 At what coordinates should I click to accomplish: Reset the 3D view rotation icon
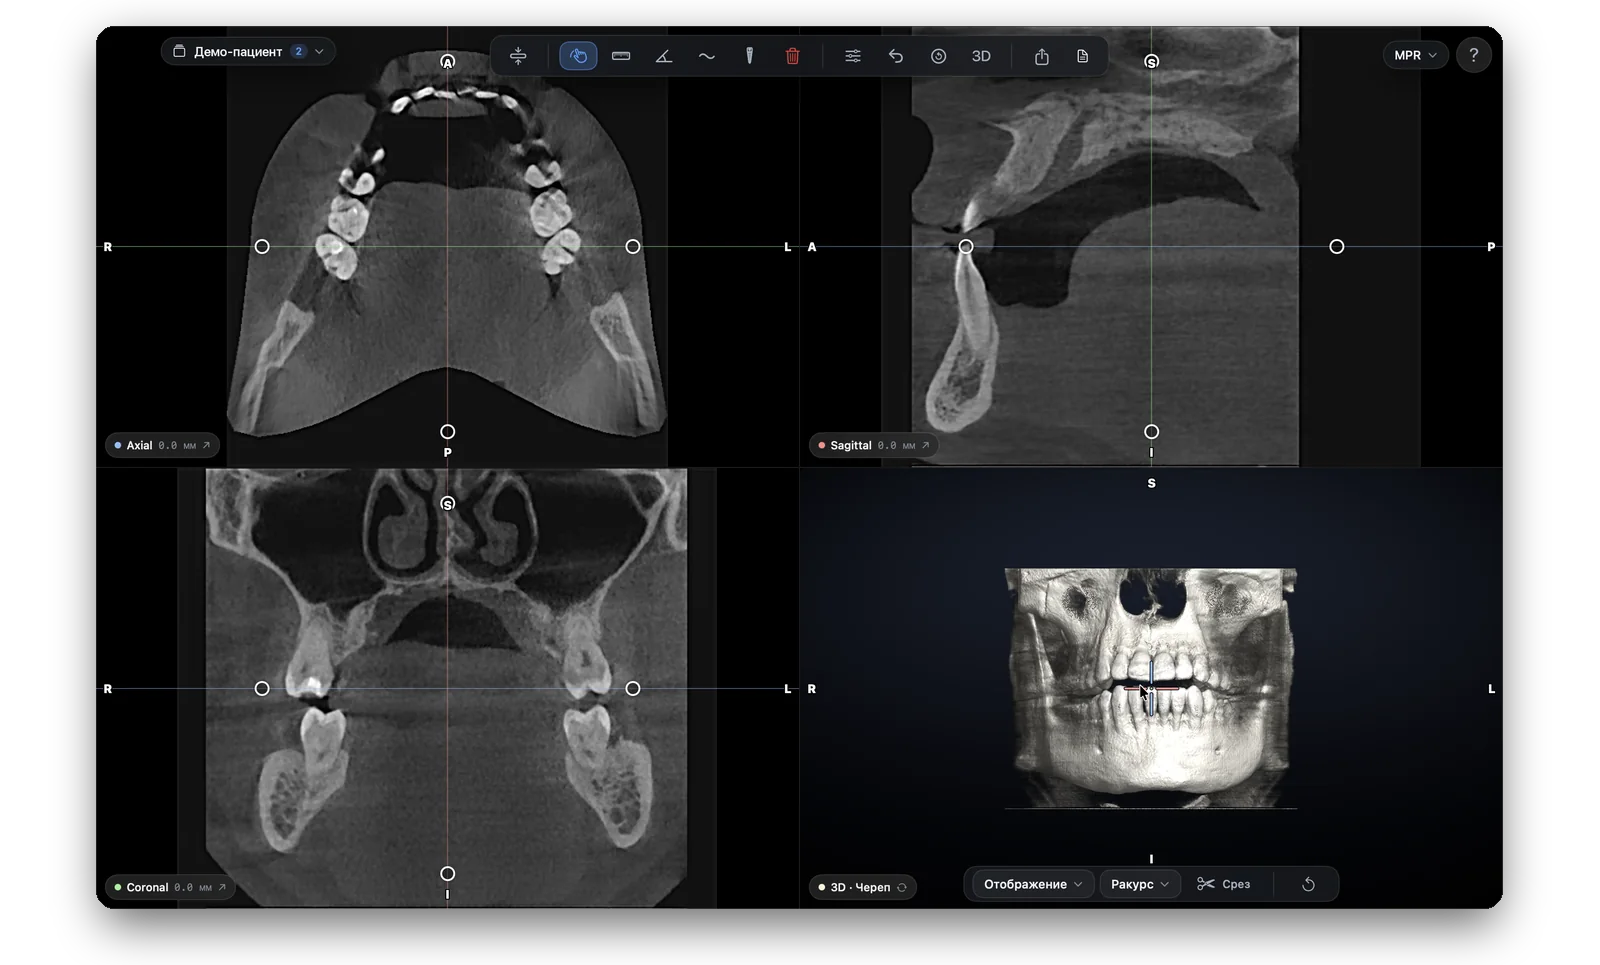[1308, 884]
